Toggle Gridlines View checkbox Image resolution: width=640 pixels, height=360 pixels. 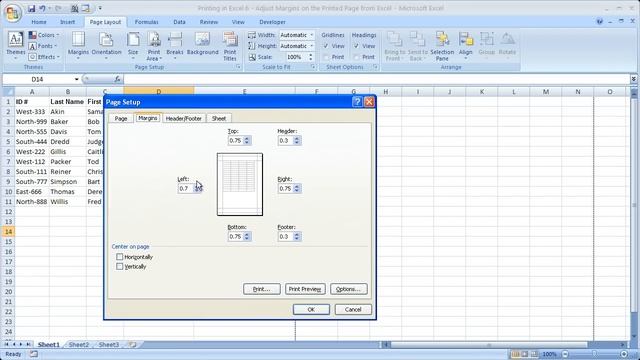(326, 46)
